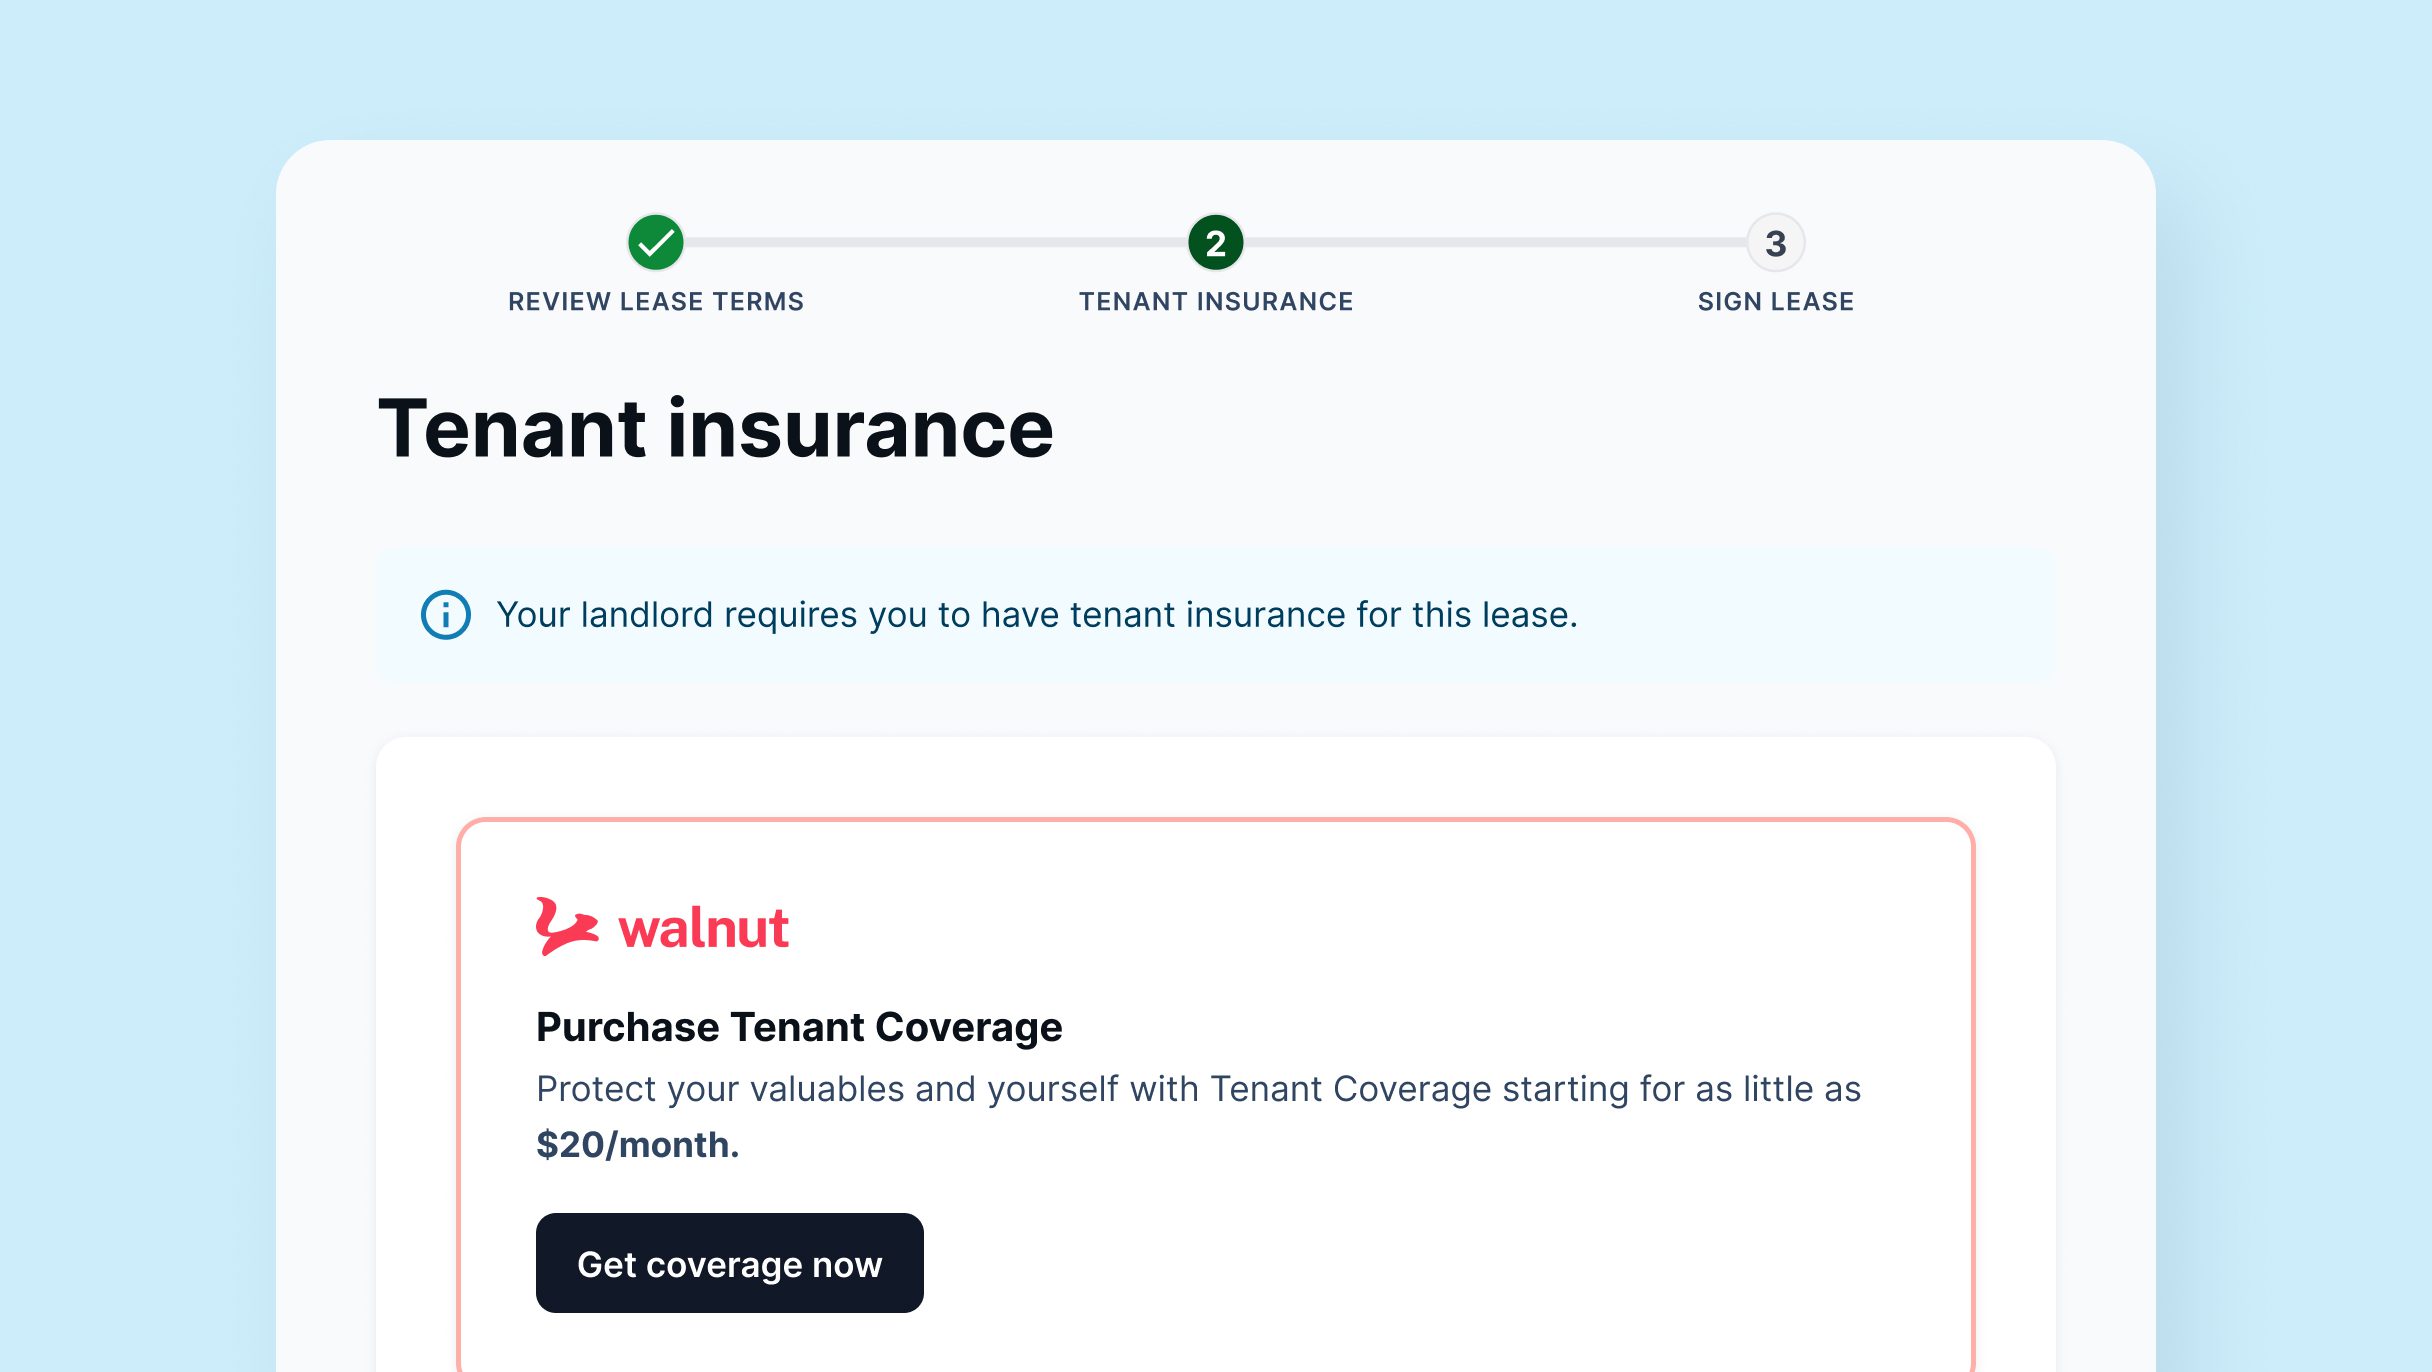
Task: Click the walnut squirrel logo icon
Action: [x=566, y=926]
